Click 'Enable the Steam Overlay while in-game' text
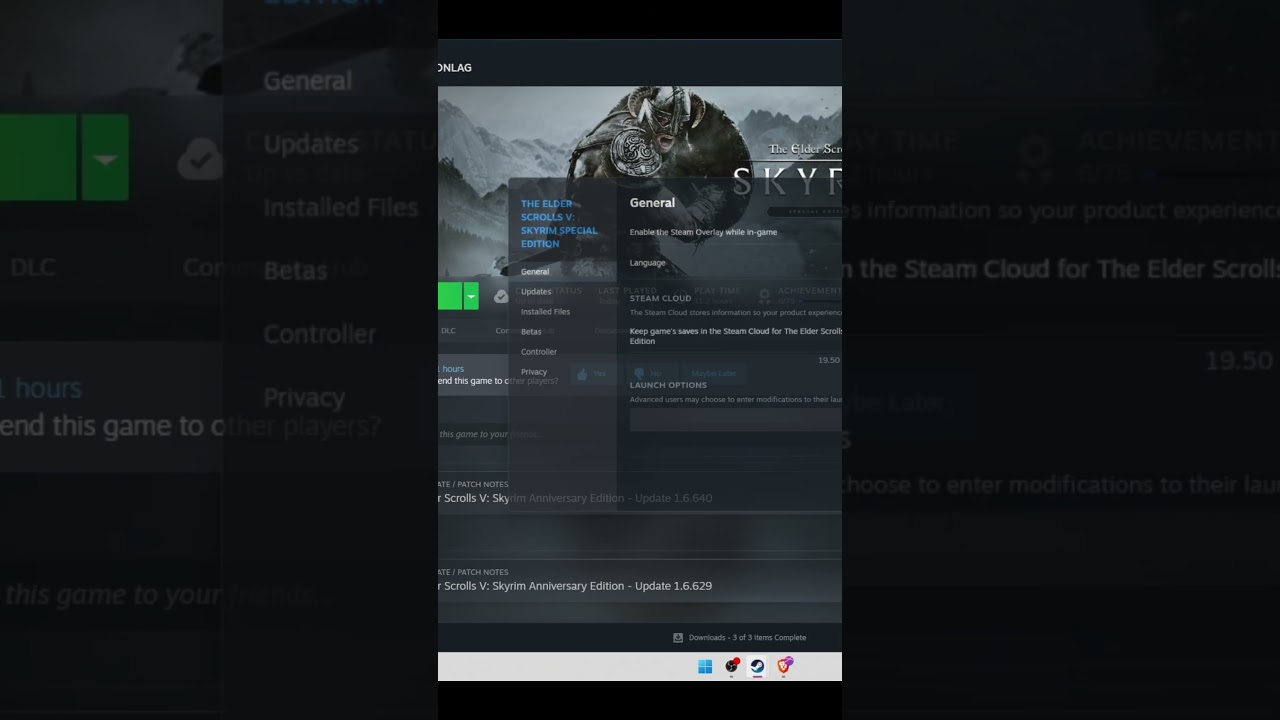 coord(703,232)
